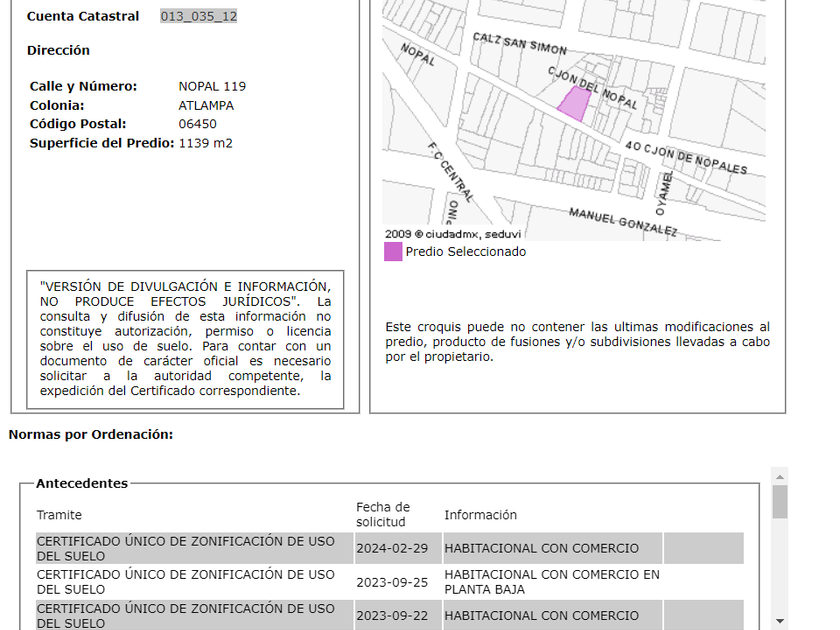The width and height of the screenshot is (840, 630).
Task: Select the highlighted Cuenta Catastral value 013_035_12
Action: click(199, 17)
